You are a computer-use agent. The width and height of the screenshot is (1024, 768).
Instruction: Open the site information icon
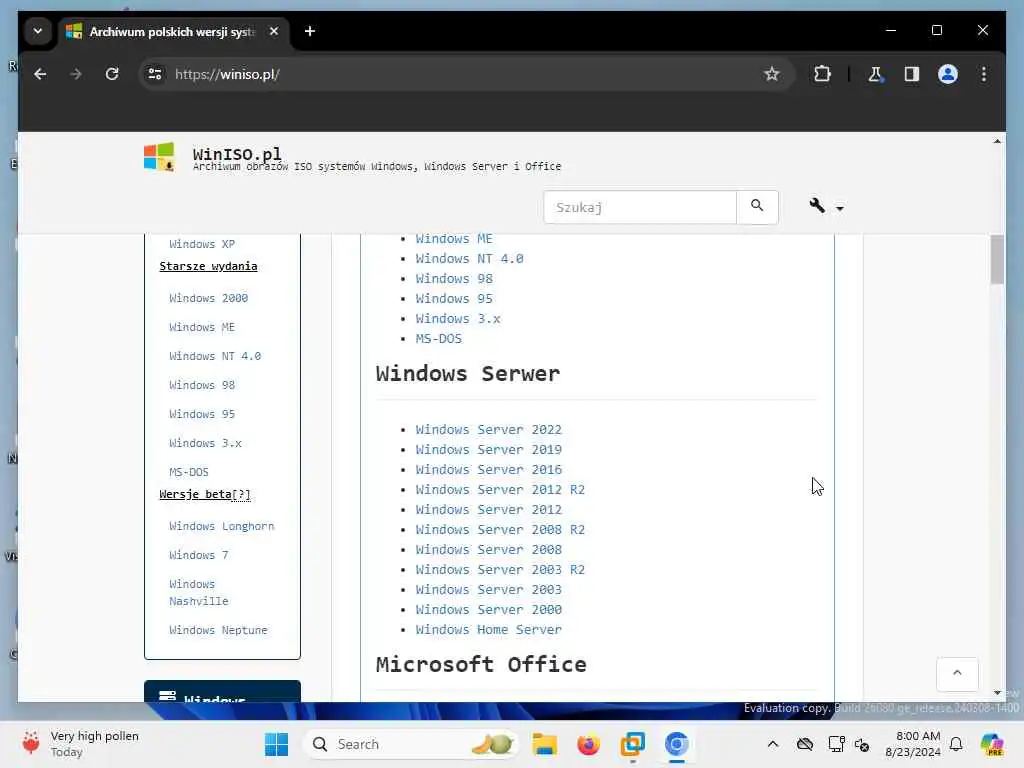point(155,74)
